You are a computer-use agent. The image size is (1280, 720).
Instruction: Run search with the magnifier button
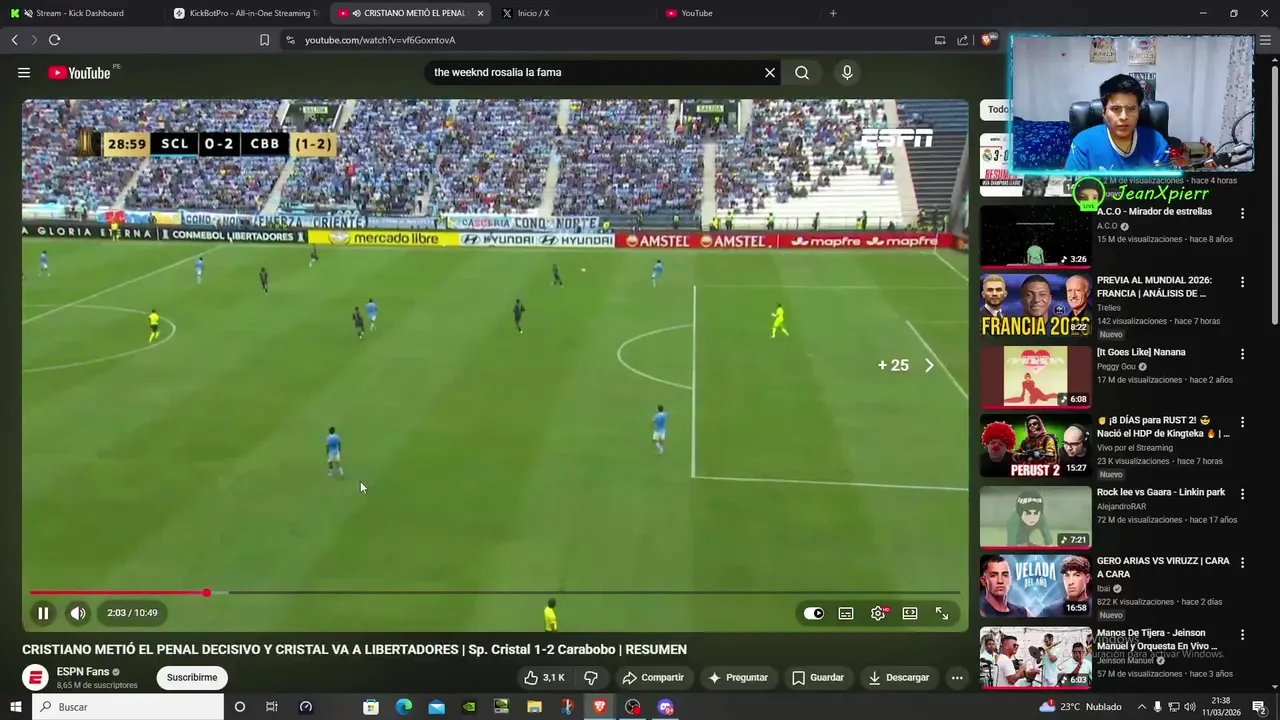tap(802, 72)
